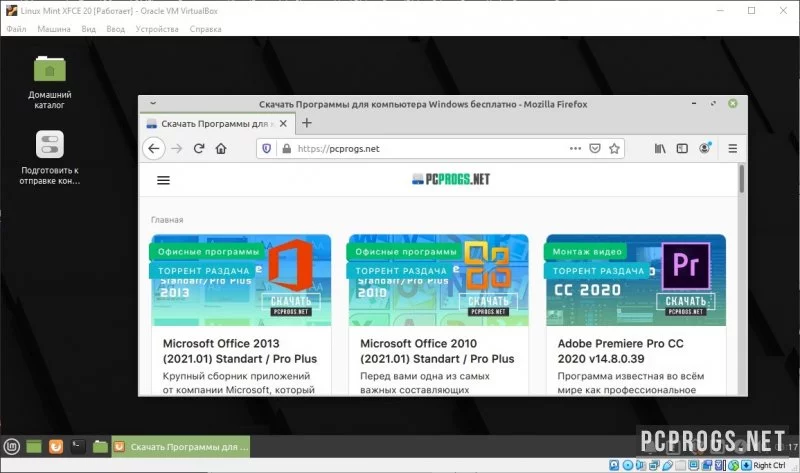
Task: Open the Linux Mint start menu
Action: point(12,447)
